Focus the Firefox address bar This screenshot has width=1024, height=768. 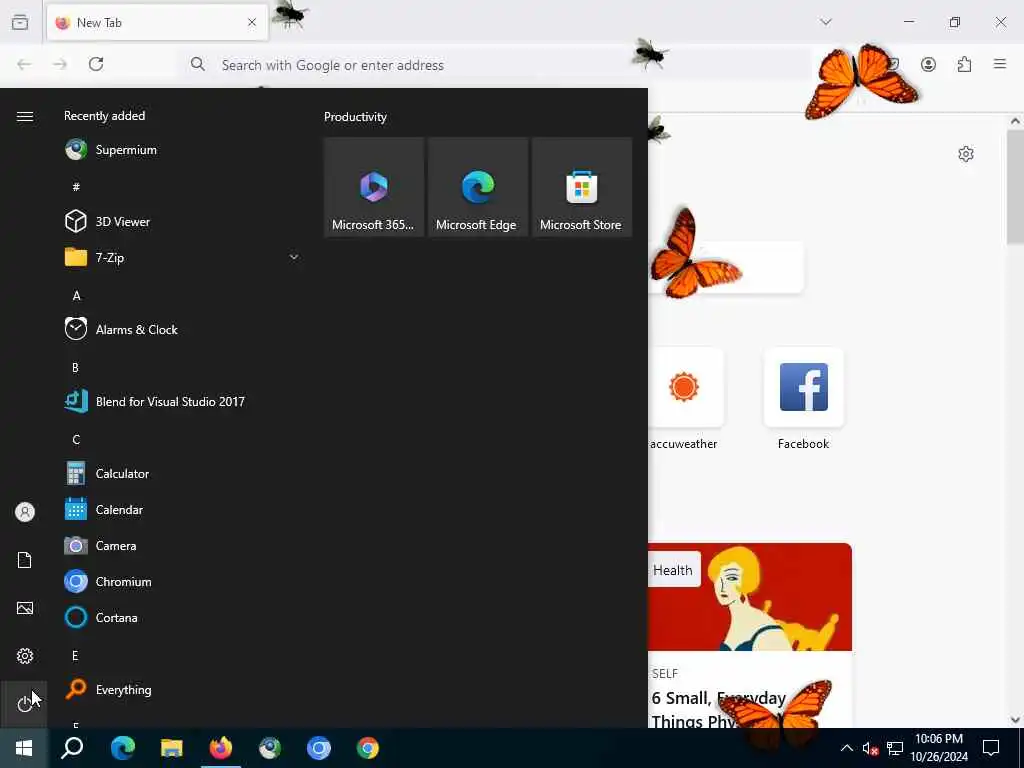tap(495, 65)
